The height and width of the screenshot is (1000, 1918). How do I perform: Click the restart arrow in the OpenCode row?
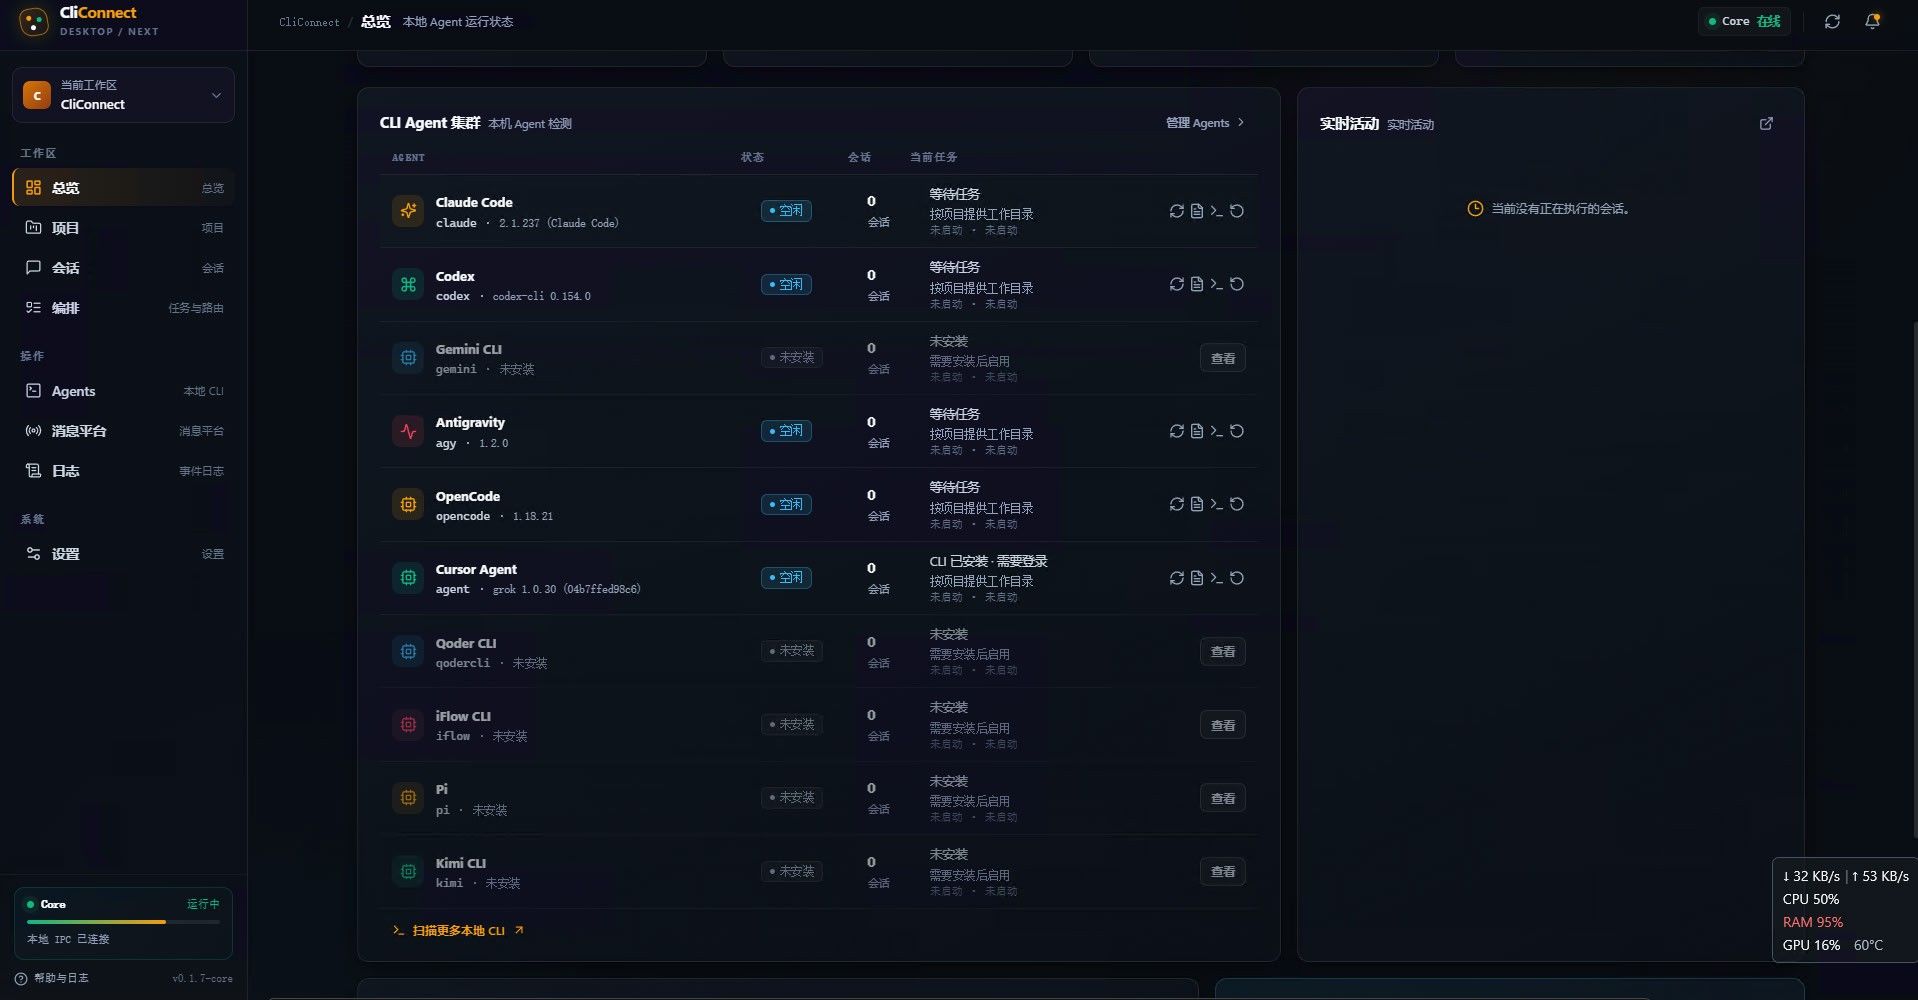[1237, 504]
